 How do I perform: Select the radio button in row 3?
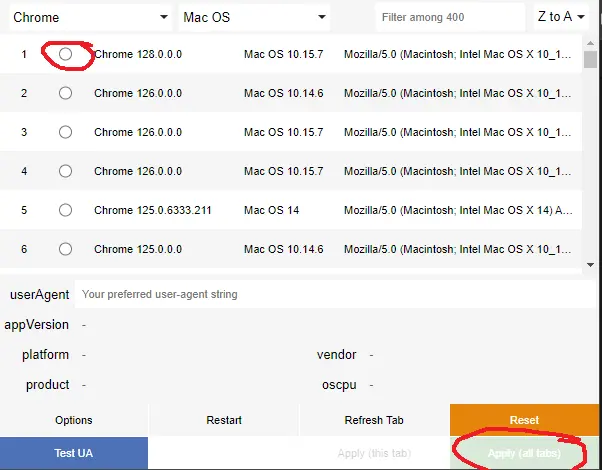tap(65, 132)
